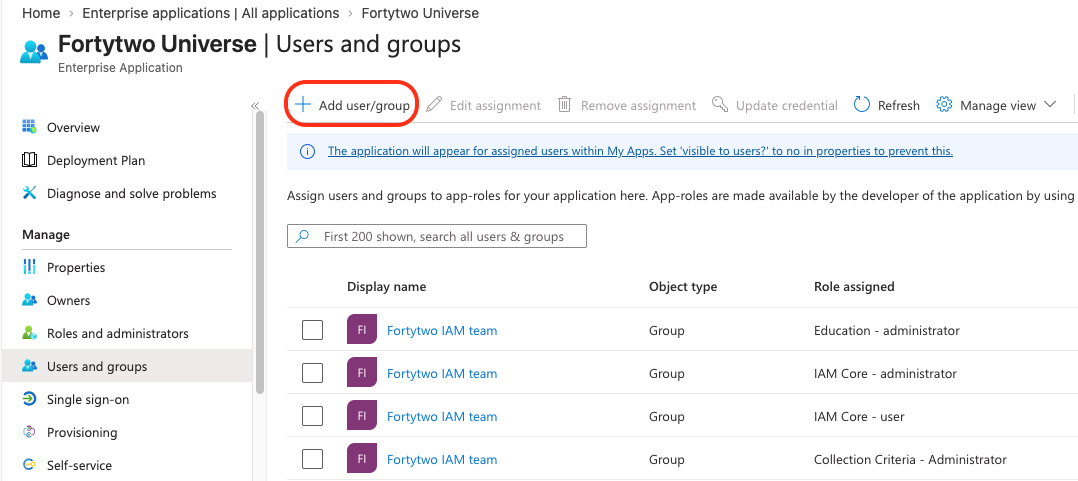
Task: Open the My Apps visibility info banner link
Action: [x=640, y=151]
